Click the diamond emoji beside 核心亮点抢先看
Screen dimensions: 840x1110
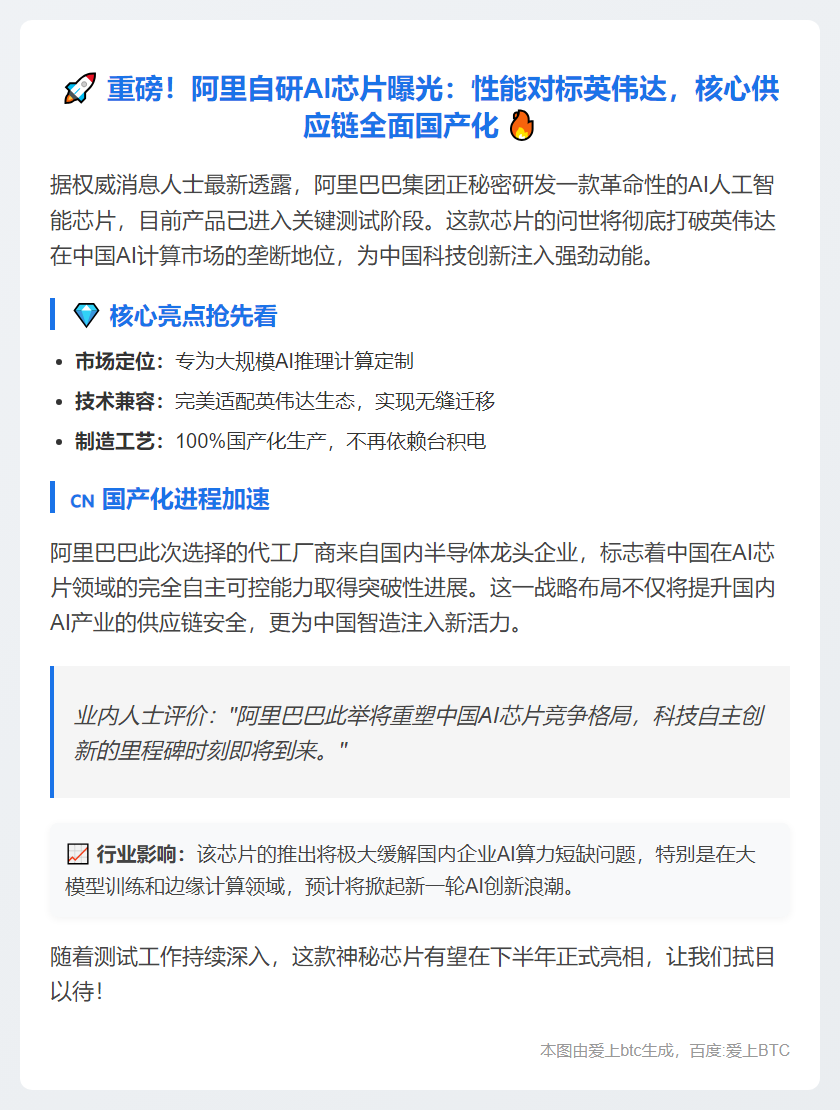pyautogui.click(x=86, y=315)
